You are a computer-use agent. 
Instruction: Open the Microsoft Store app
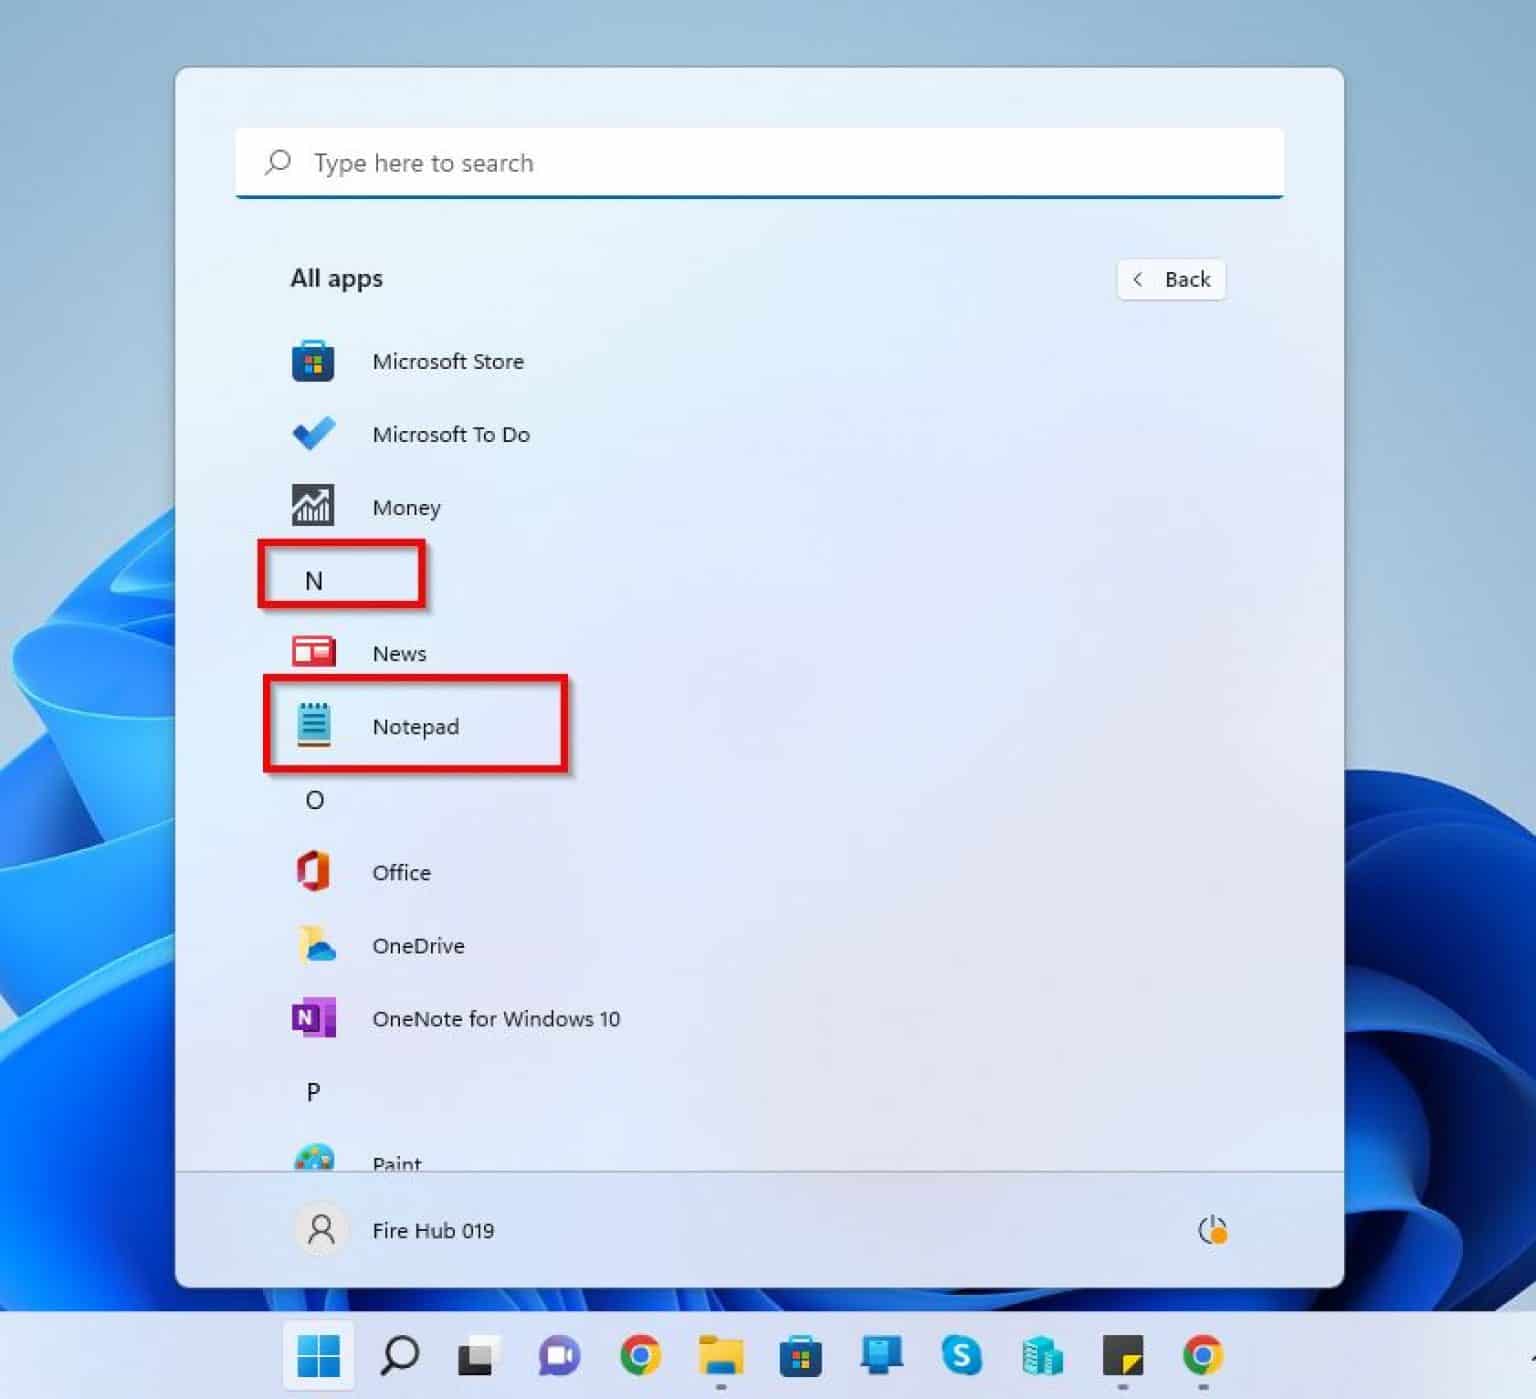coord(448,361)
